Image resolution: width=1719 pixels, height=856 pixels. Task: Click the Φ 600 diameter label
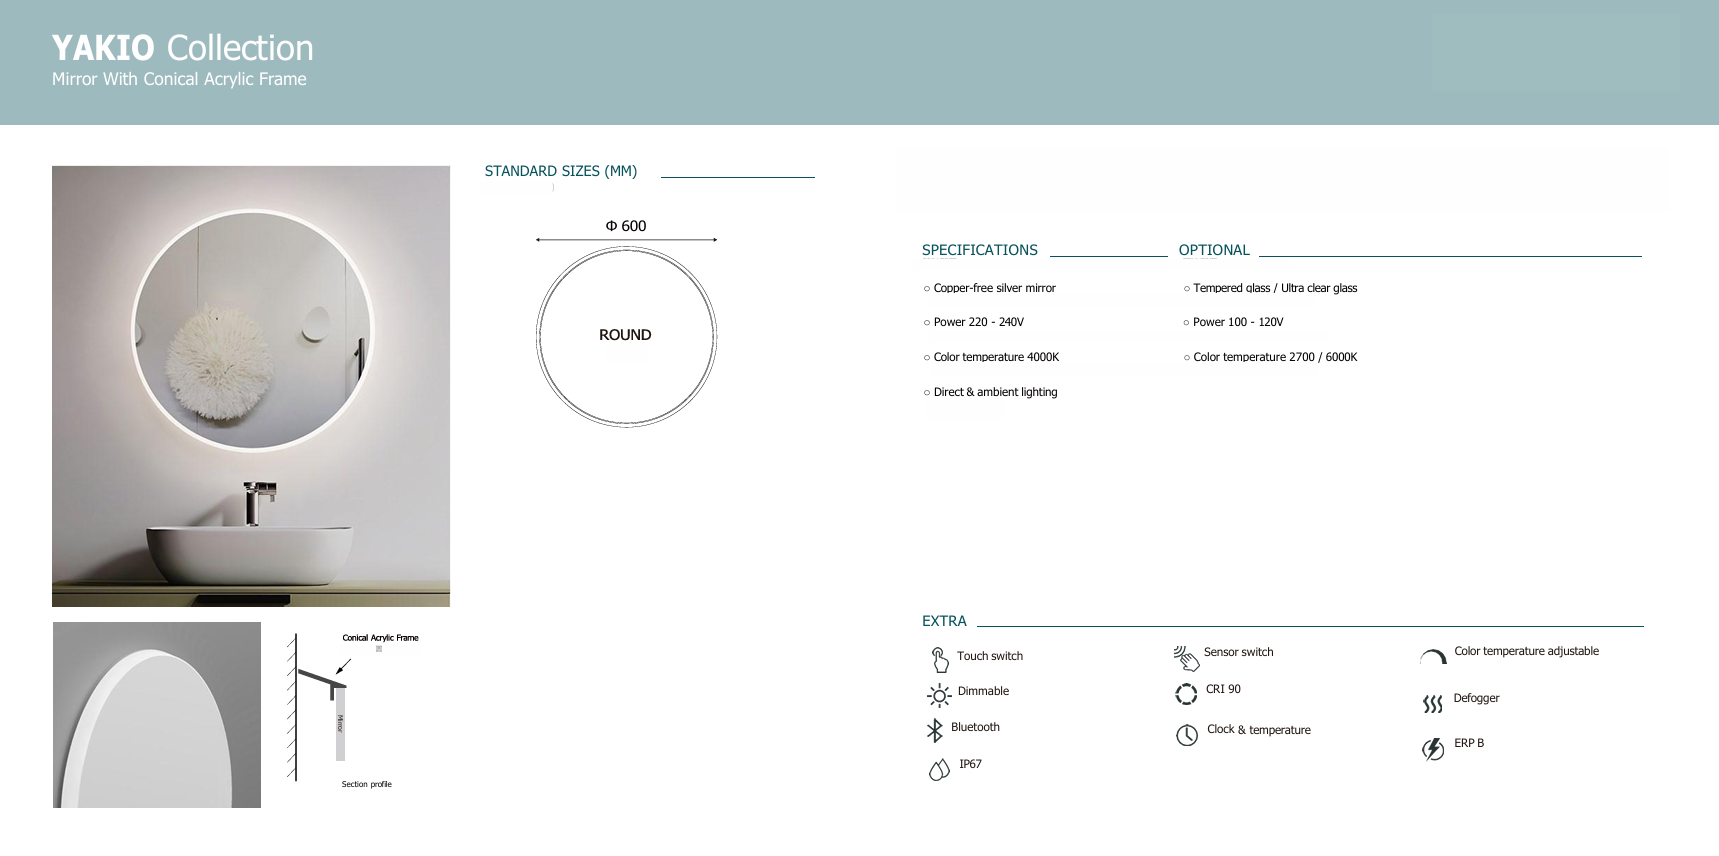point(626,226)
